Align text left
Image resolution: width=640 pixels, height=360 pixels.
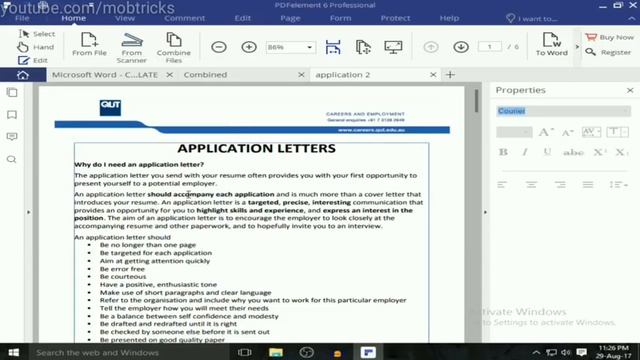coord(502,185)
